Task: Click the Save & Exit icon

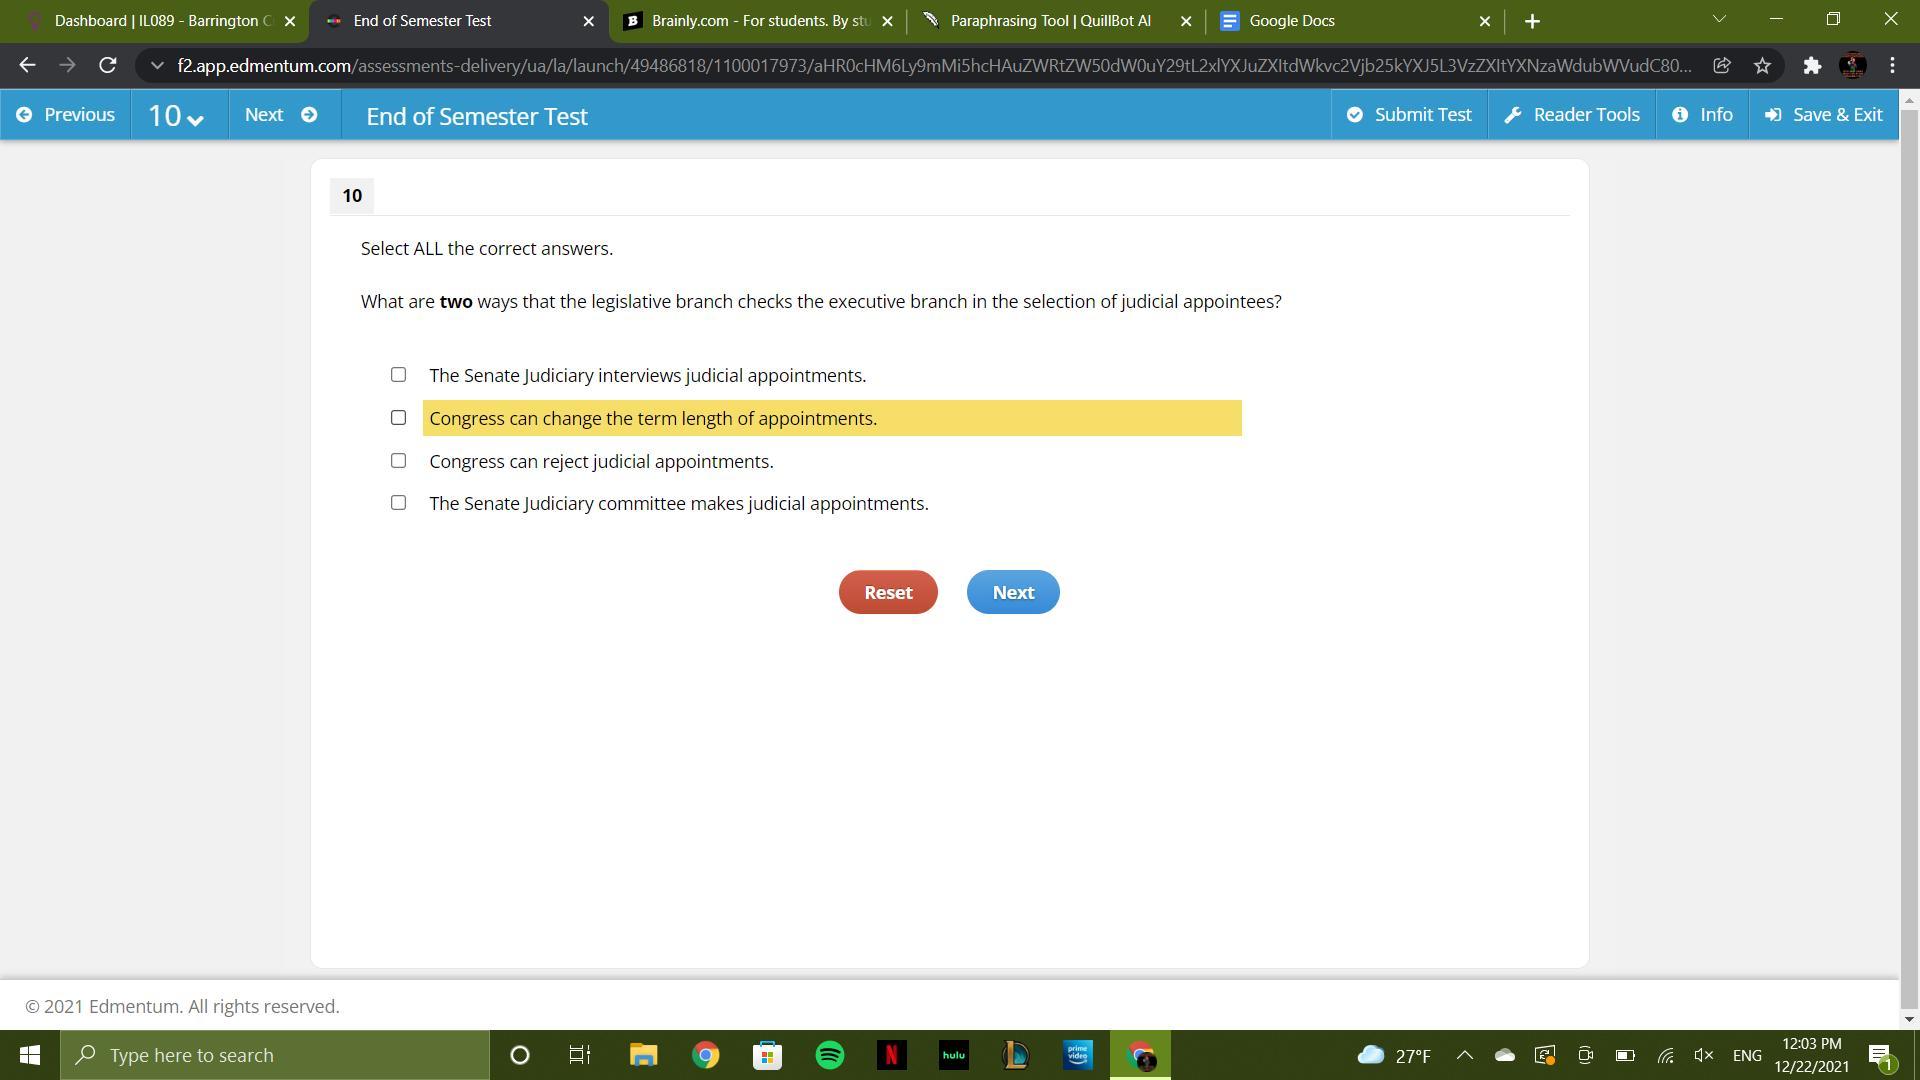Action: coord(1773,115)
